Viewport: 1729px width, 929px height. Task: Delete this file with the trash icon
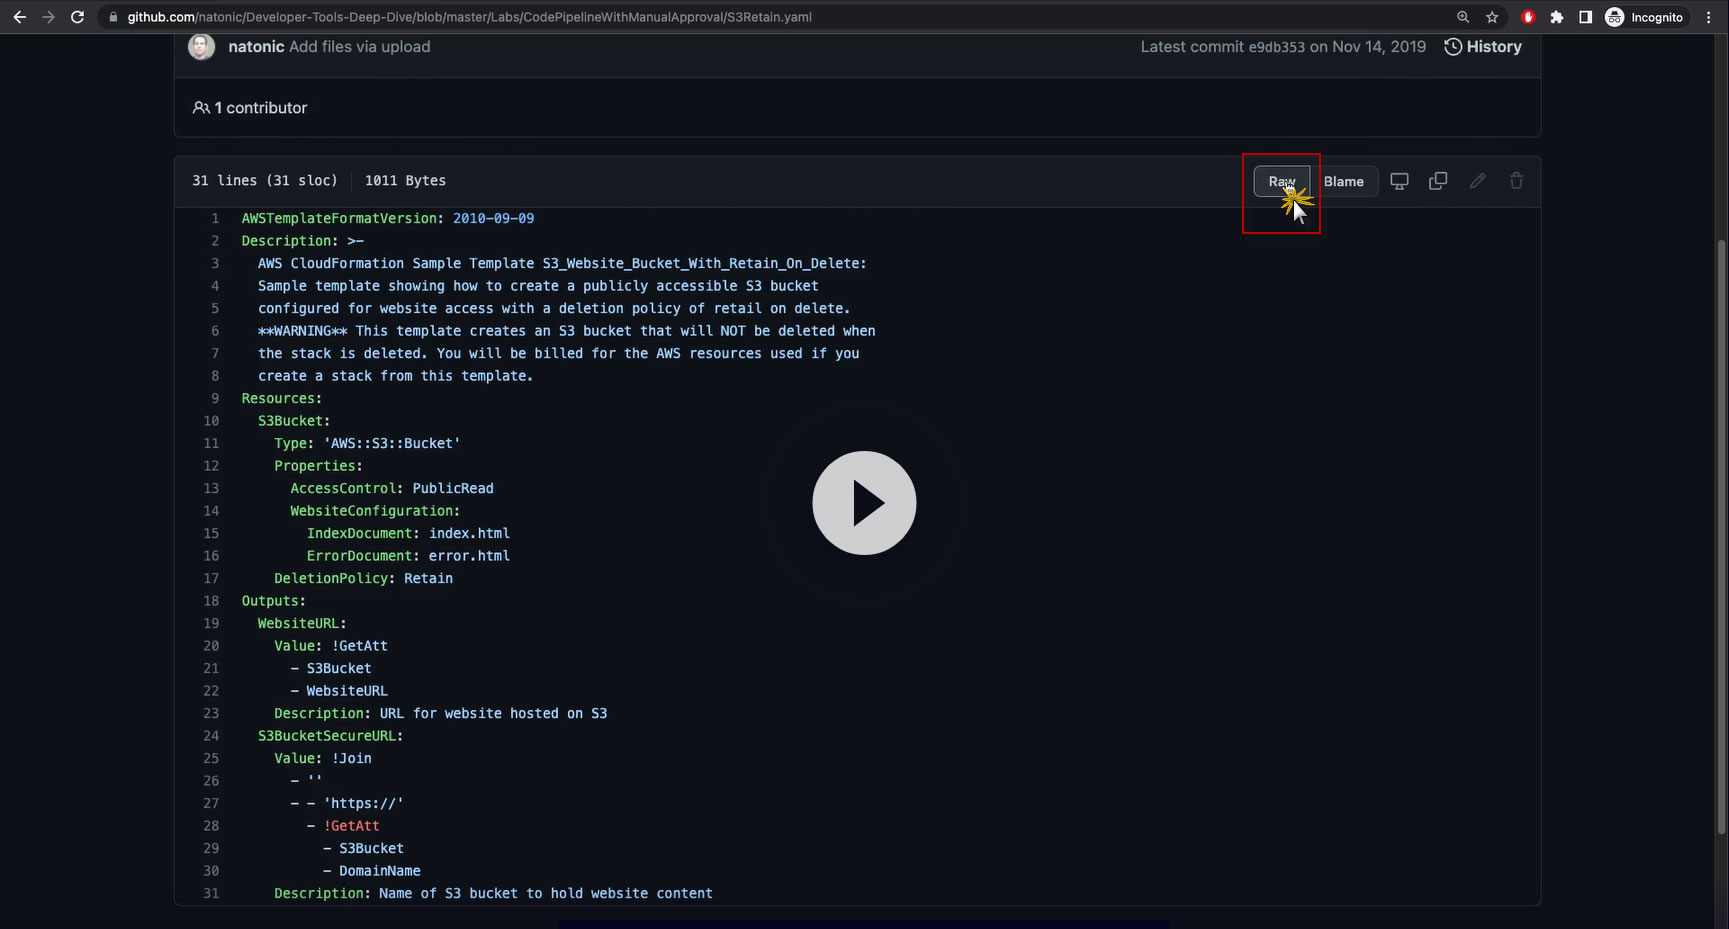coord(1516,181)
